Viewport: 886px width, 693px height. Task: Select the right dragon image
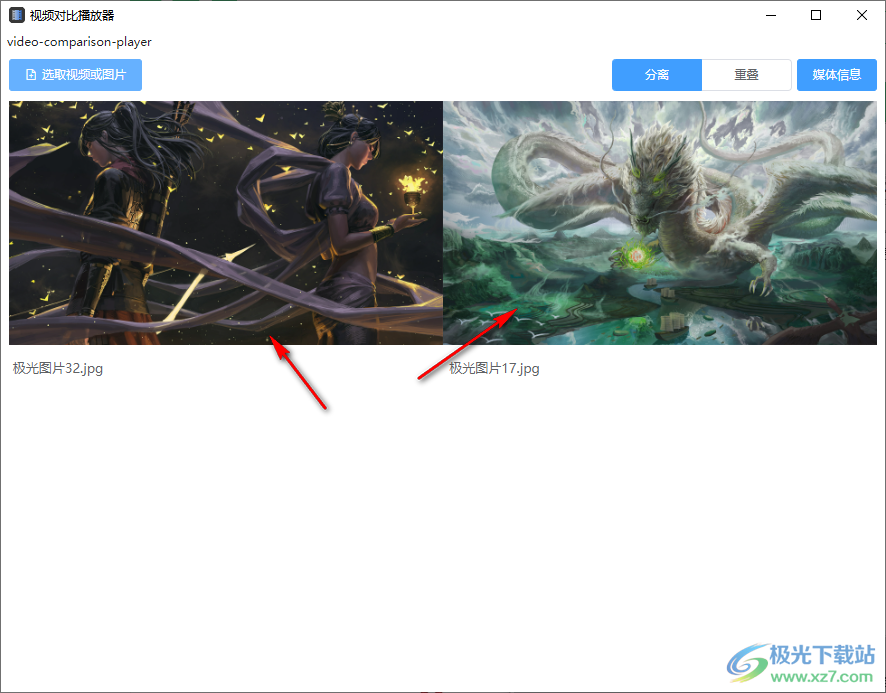660,223
